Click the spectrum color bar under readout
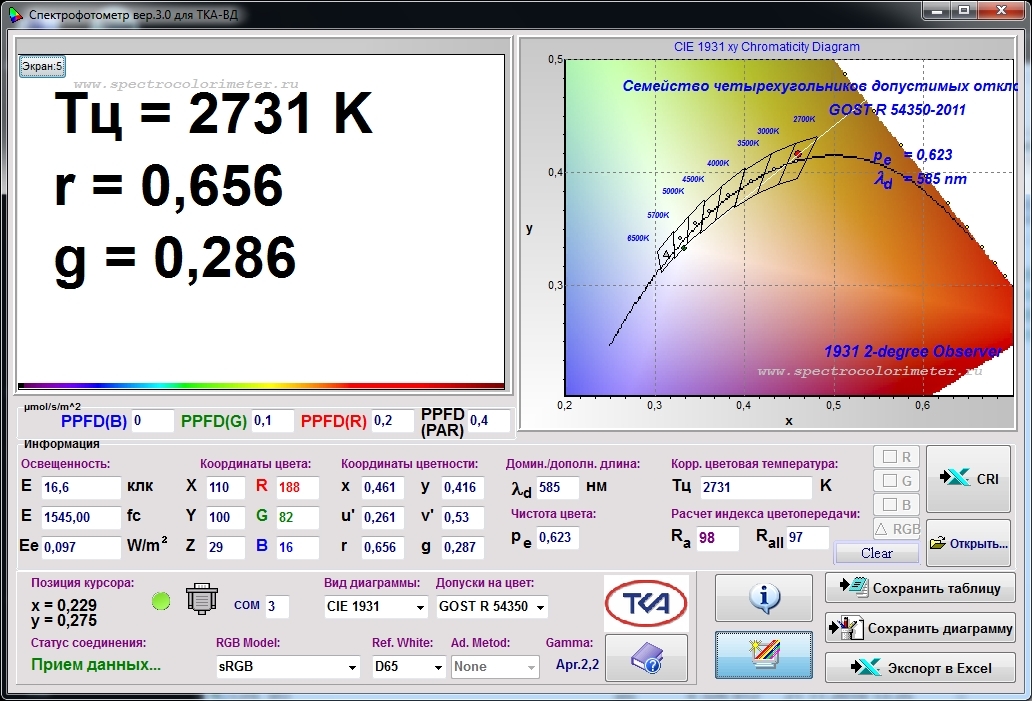The width and height of the screenshot is (1032, 701). tap(260, 385)
